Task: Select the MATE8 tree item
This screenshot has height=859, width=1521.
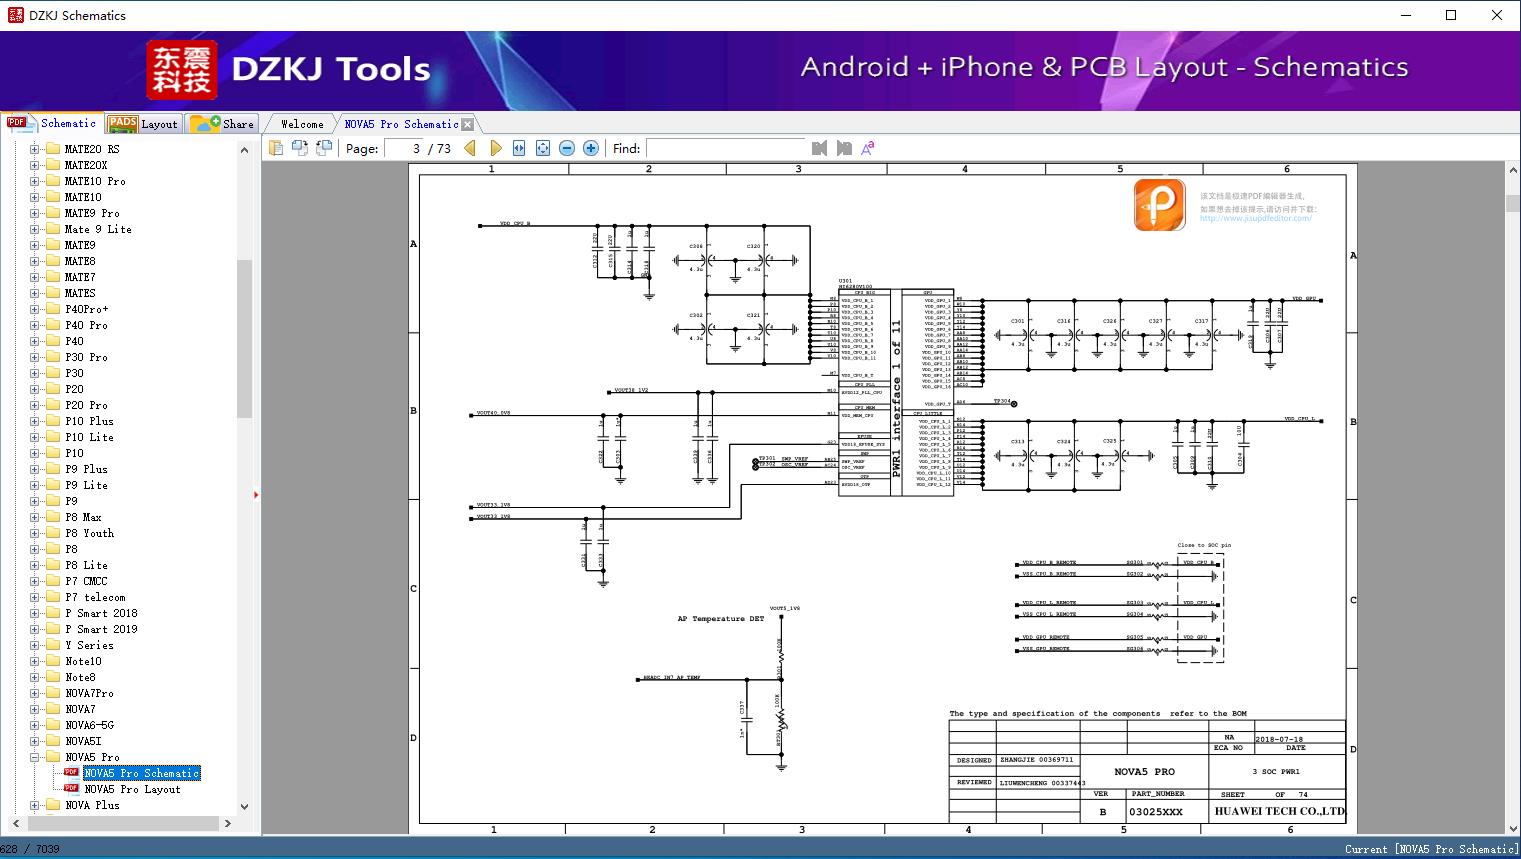Action: coord(81,261)
